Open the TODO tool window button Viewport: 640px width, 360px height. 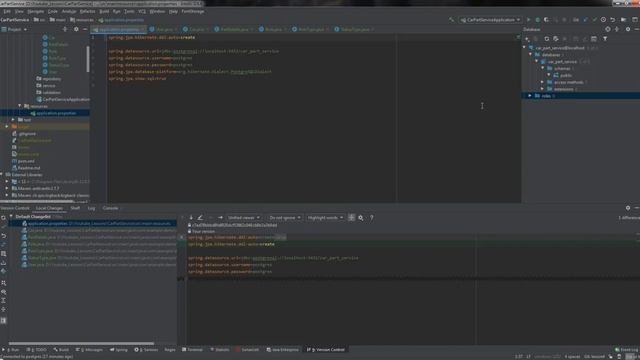[36, 350]
